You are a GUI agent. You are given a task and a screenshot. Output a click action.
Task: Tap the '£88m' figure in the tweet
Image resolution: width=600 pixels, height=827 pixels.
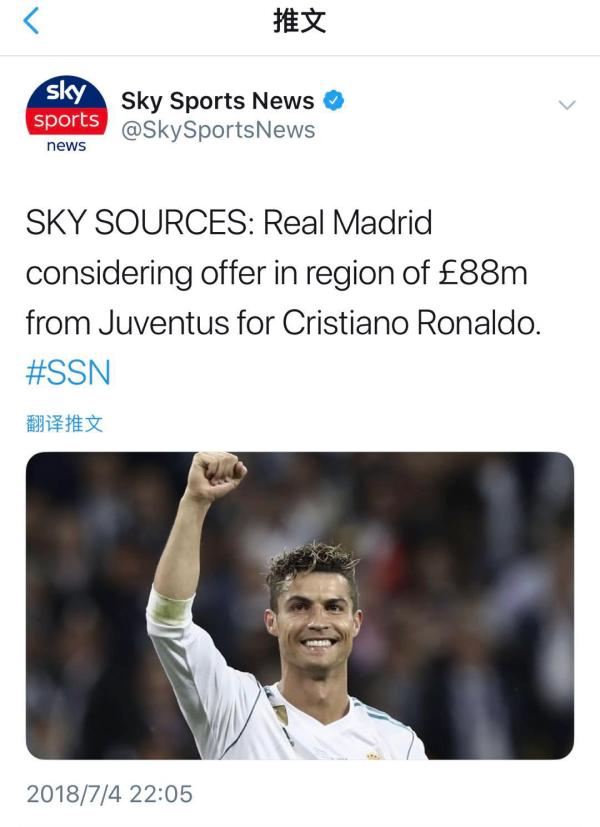tap(483, 273)
